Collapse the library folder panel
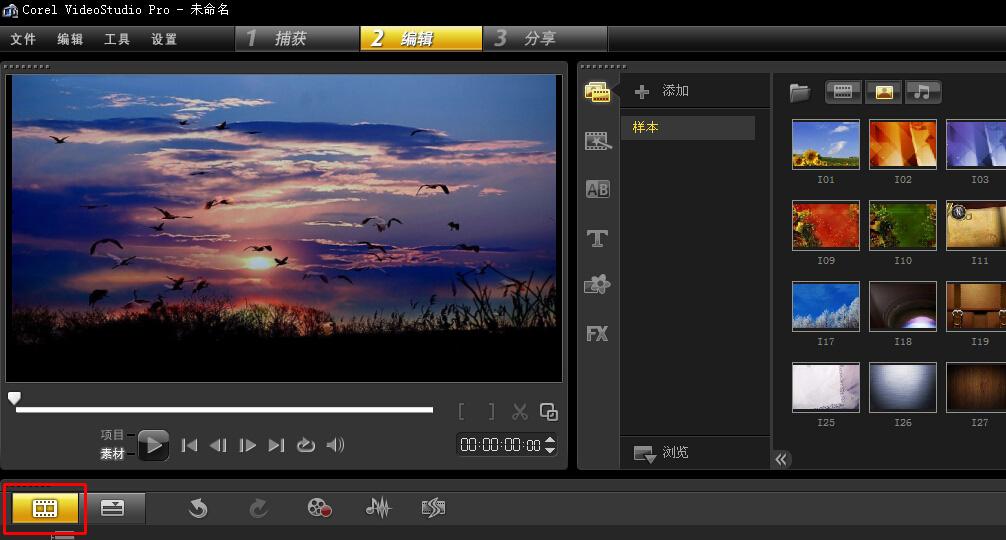The width and height of the screenshot is (1006, 540). coord(782,459)
